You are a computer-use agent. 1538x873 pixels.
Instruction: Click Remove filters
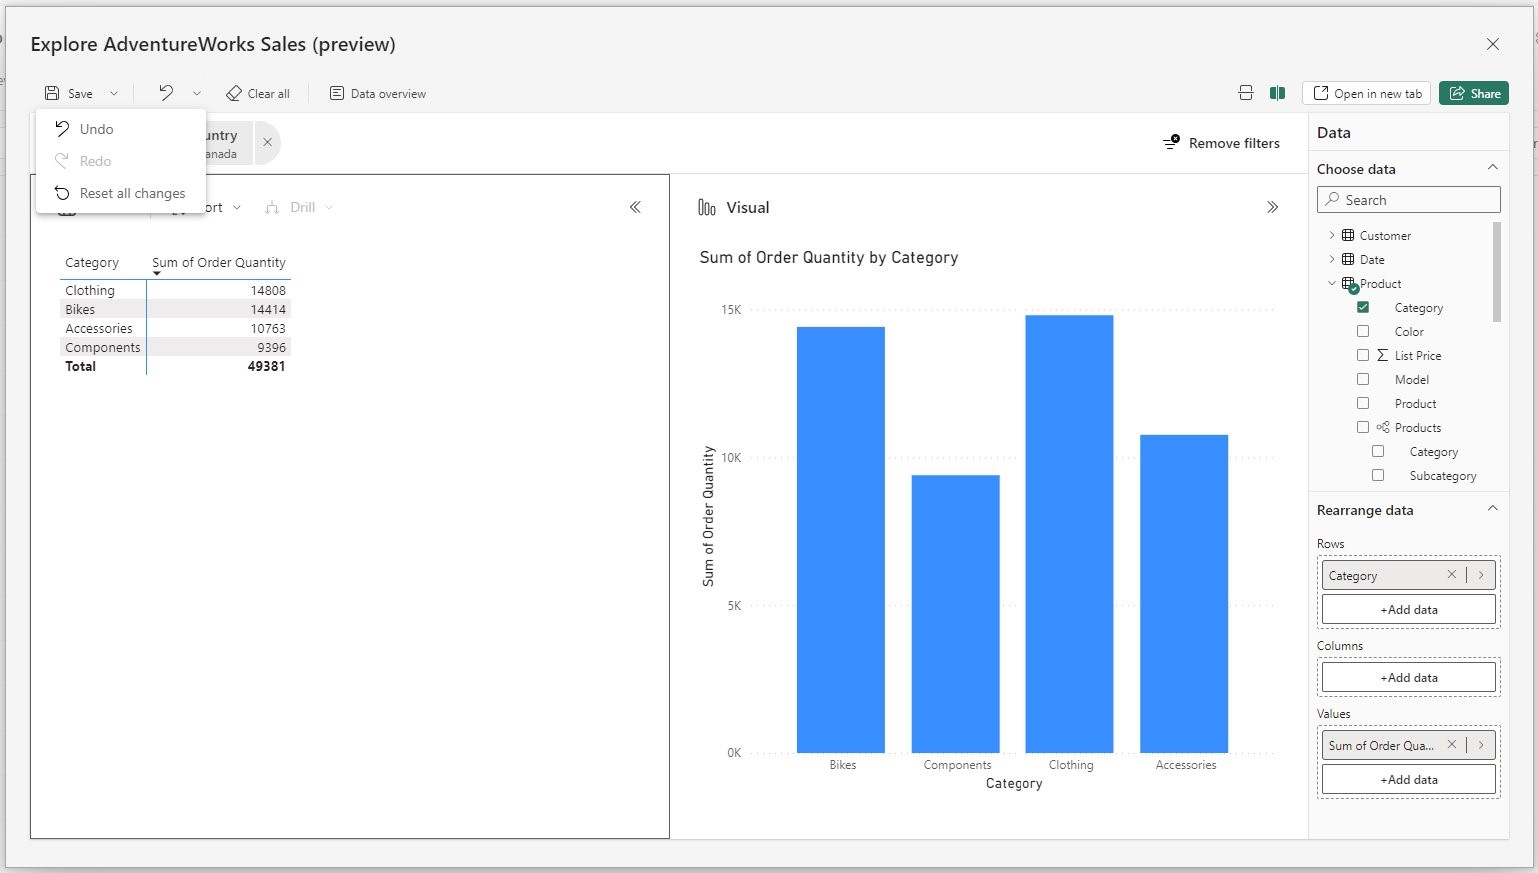(x=1221, y=143)
